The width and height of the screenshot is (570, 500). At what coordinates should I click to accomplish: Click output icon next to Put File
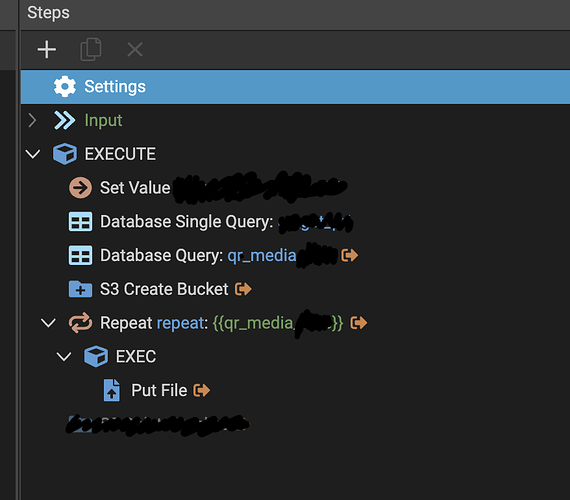coord(201,390)
